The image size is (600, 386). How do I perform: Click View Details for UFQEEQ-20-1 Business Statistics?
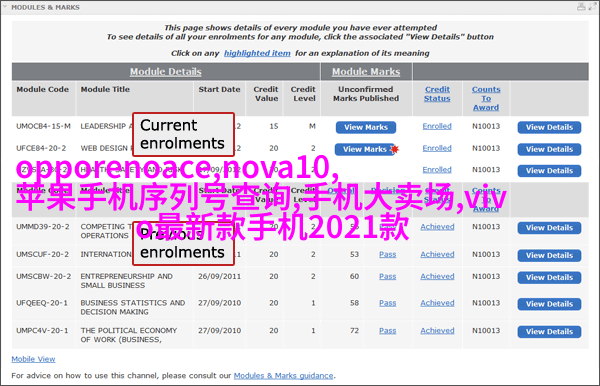click(x=549, y=304)
